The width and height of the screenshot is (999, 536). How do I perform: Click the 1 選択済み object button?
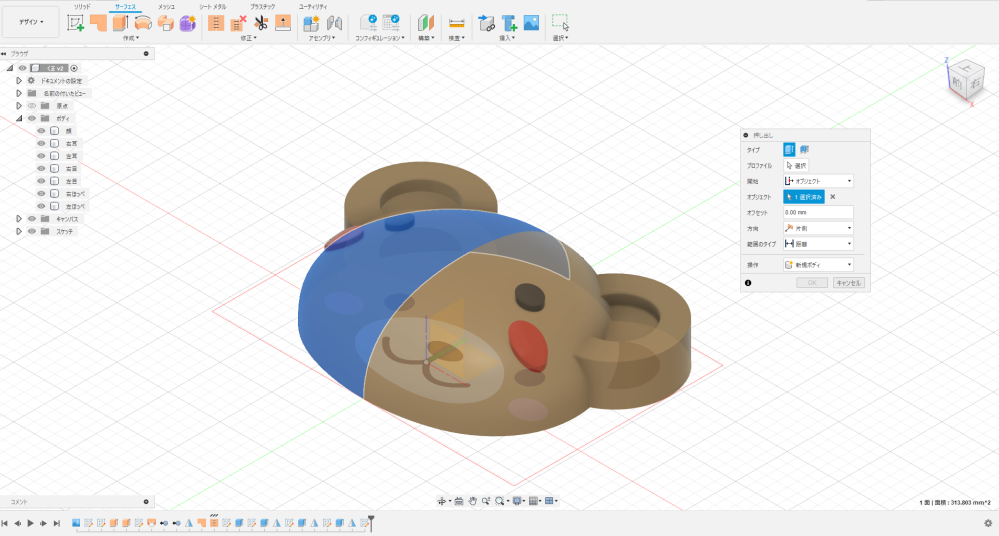(x=803, y=197)
